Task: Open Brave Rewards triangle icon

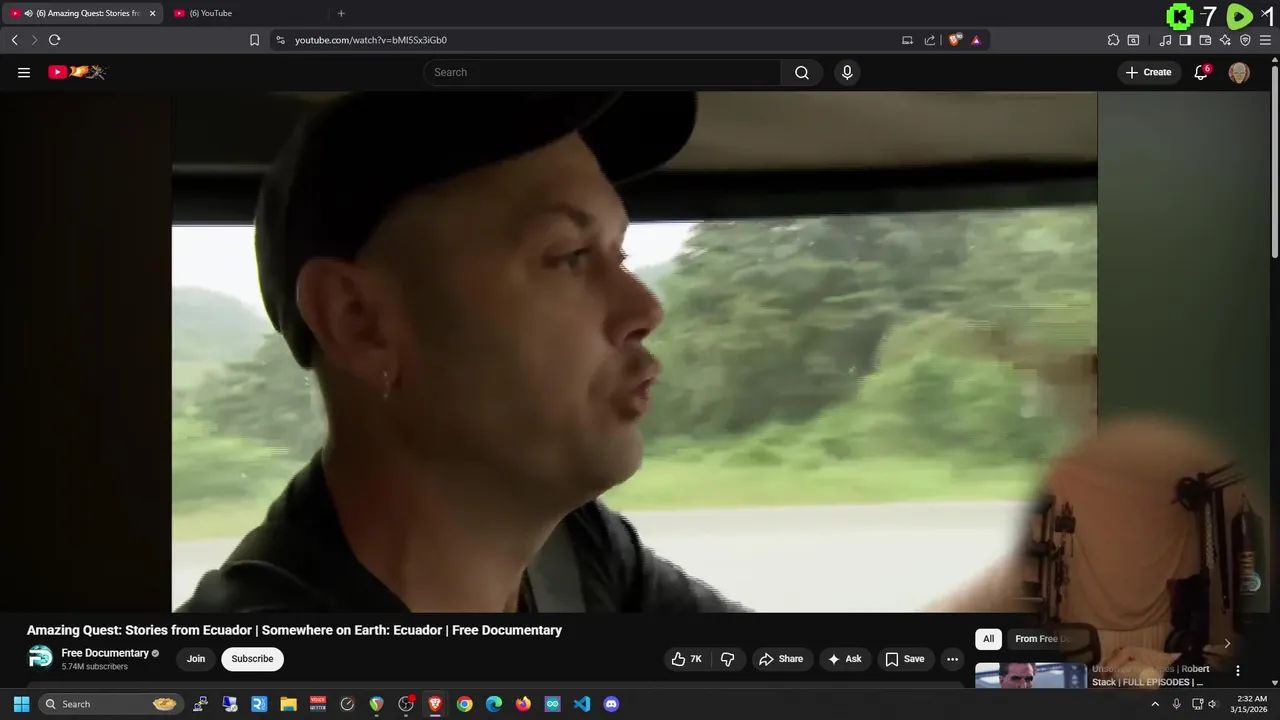Action: pyautogui.click(x=976, y=40)
